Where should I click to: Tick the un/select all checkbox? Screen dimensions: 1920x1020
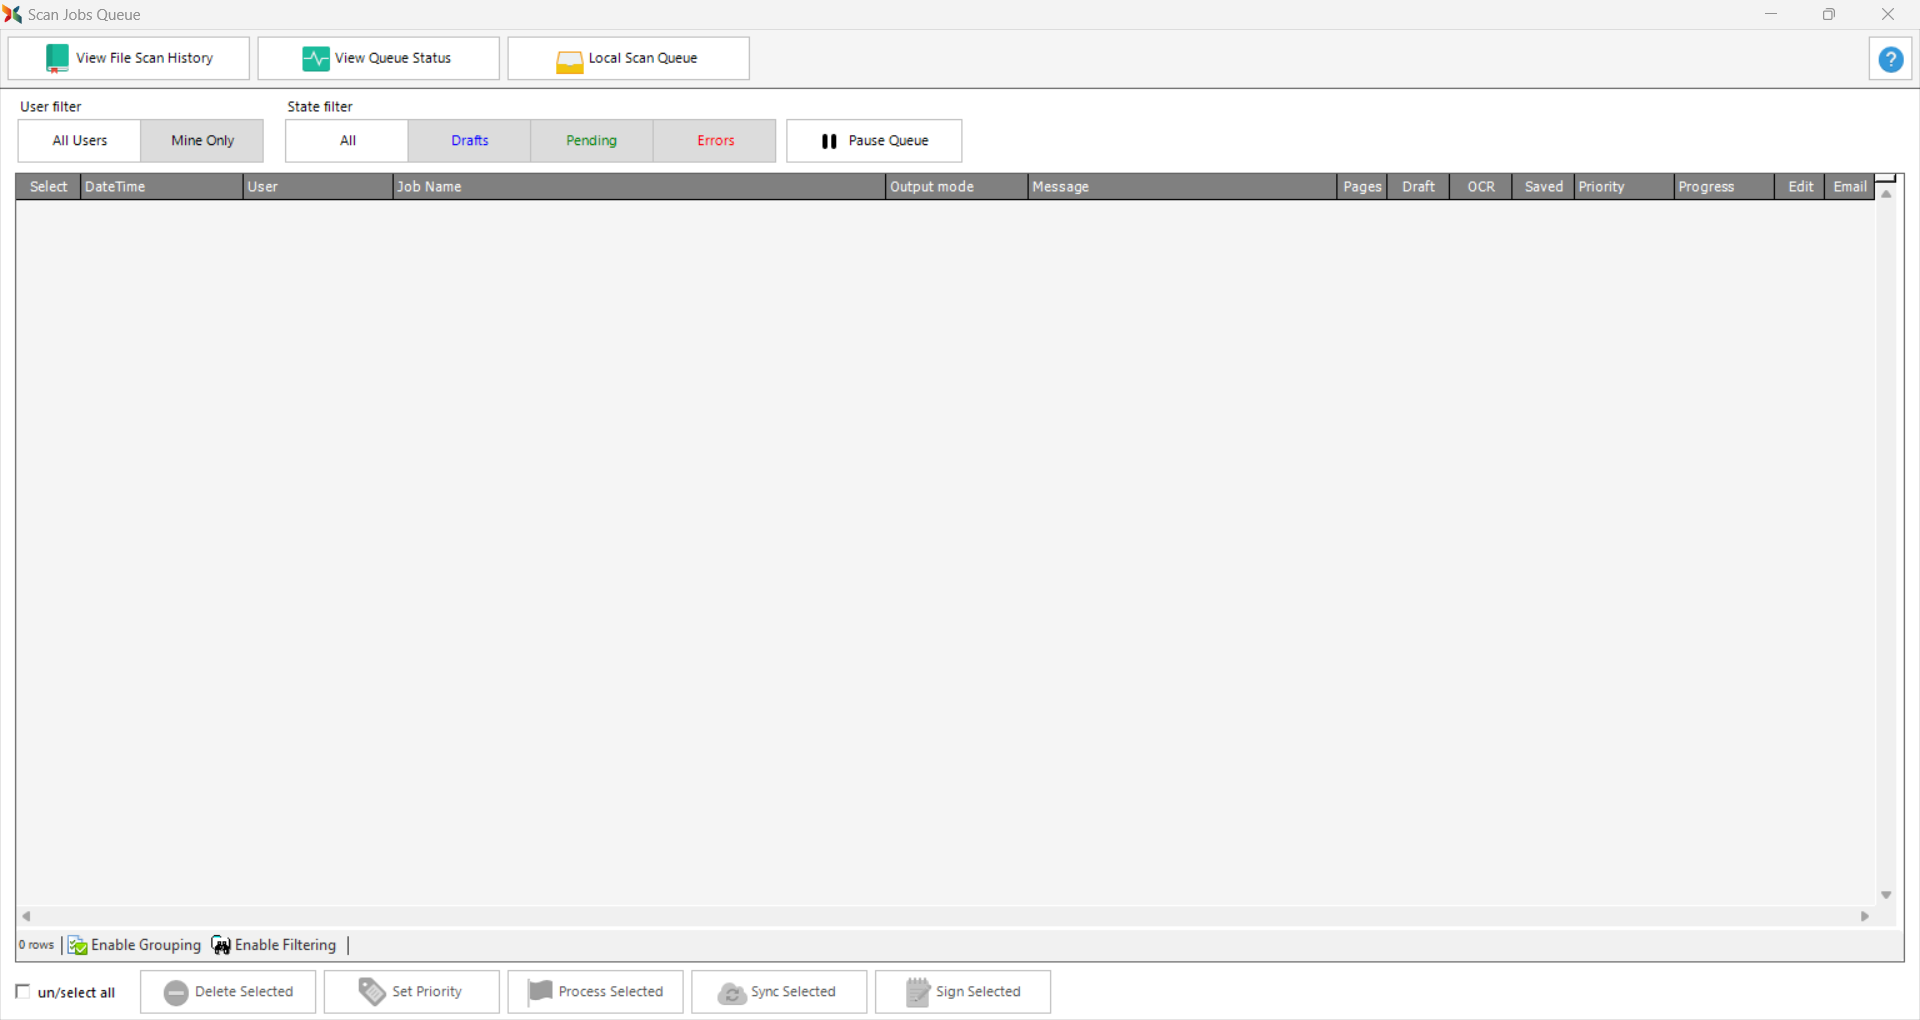point(23,991)
